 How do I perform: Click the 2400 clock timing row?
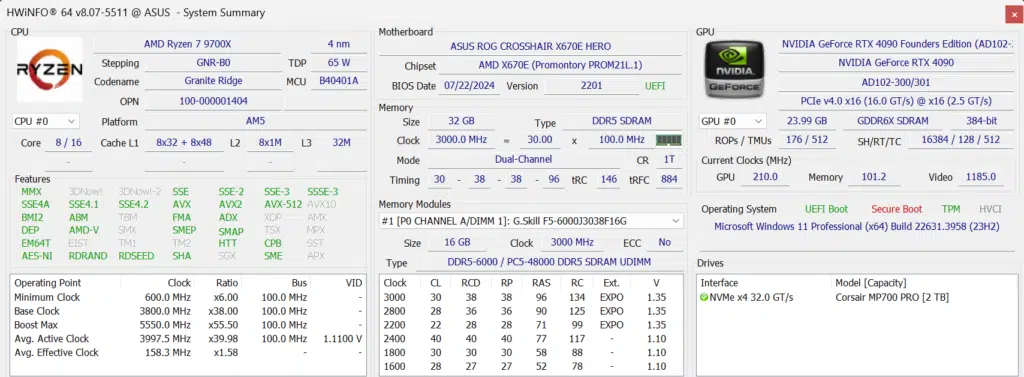click(x=531, y=338)
